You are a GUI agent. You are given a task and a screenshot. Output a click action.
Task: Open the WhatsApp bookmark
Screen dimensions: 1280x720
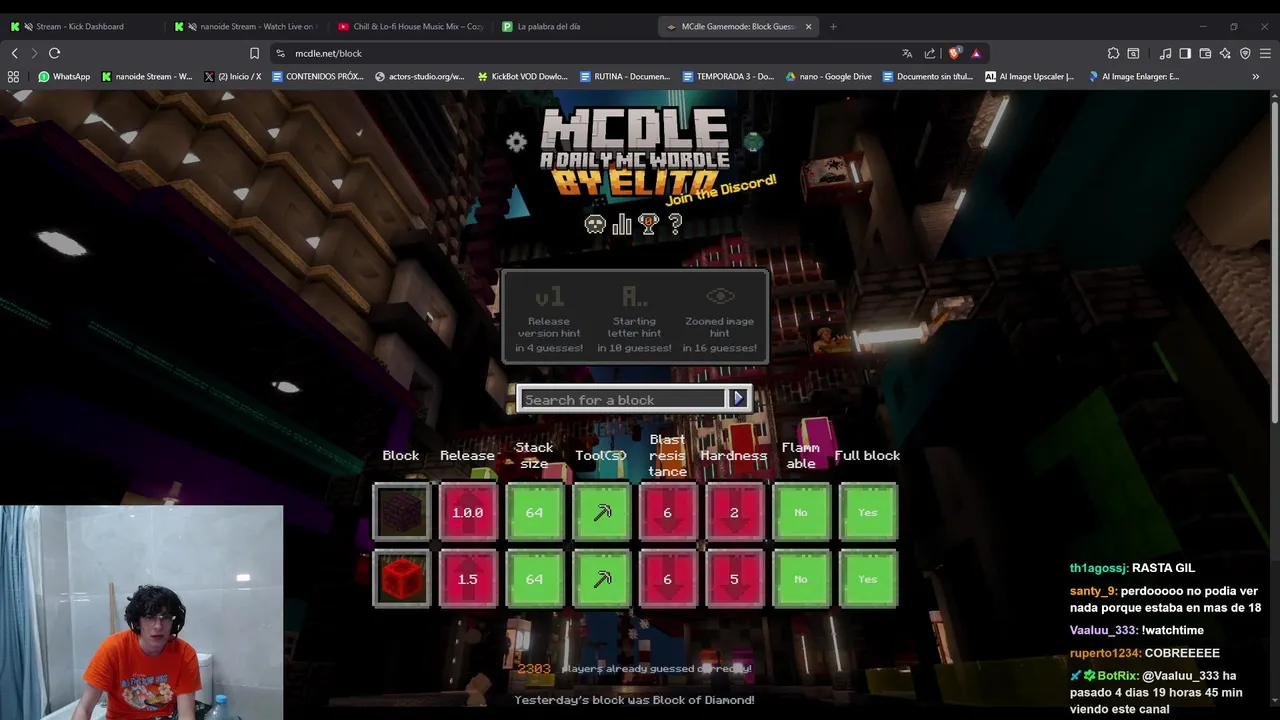(64, 76)
